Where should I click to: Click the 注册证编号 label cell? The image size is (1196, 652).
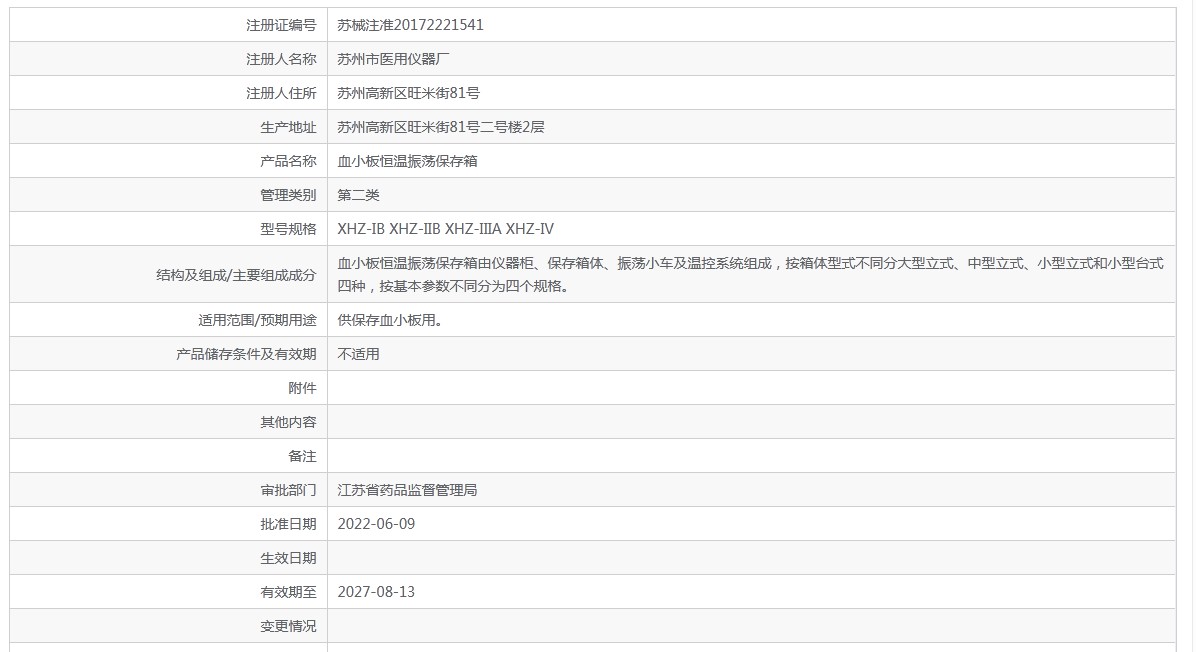coord(281,25)
